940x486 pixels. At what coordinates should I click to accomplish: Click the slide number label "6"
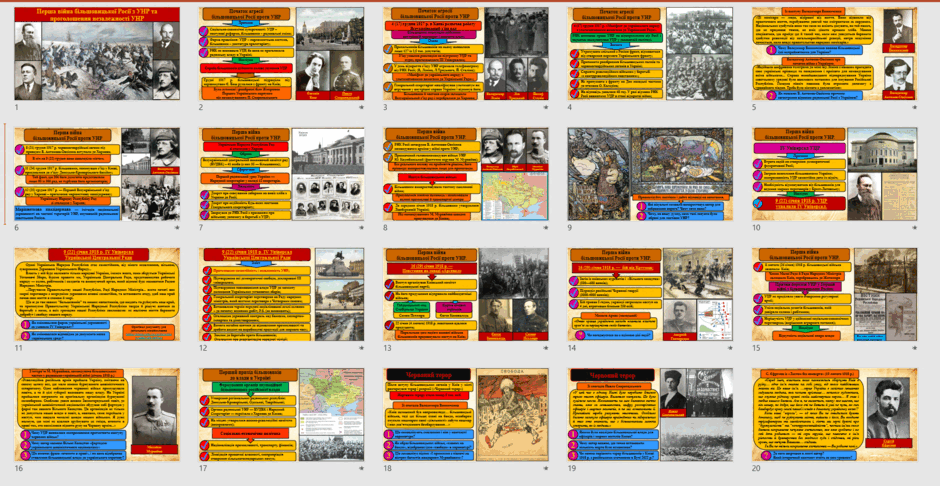coord(17,228)
